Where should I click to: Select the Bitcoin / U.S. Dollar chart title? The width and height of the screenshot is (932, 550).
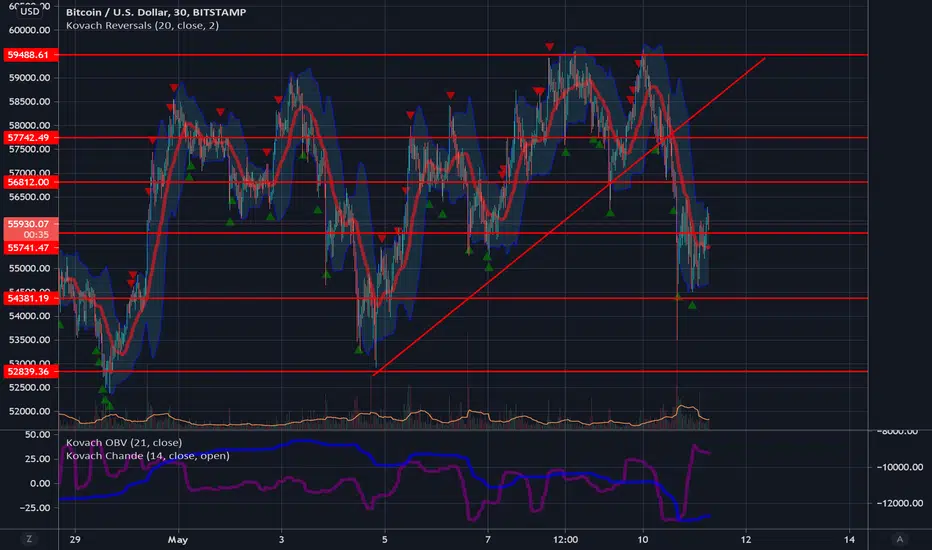[x=156, y=12]
